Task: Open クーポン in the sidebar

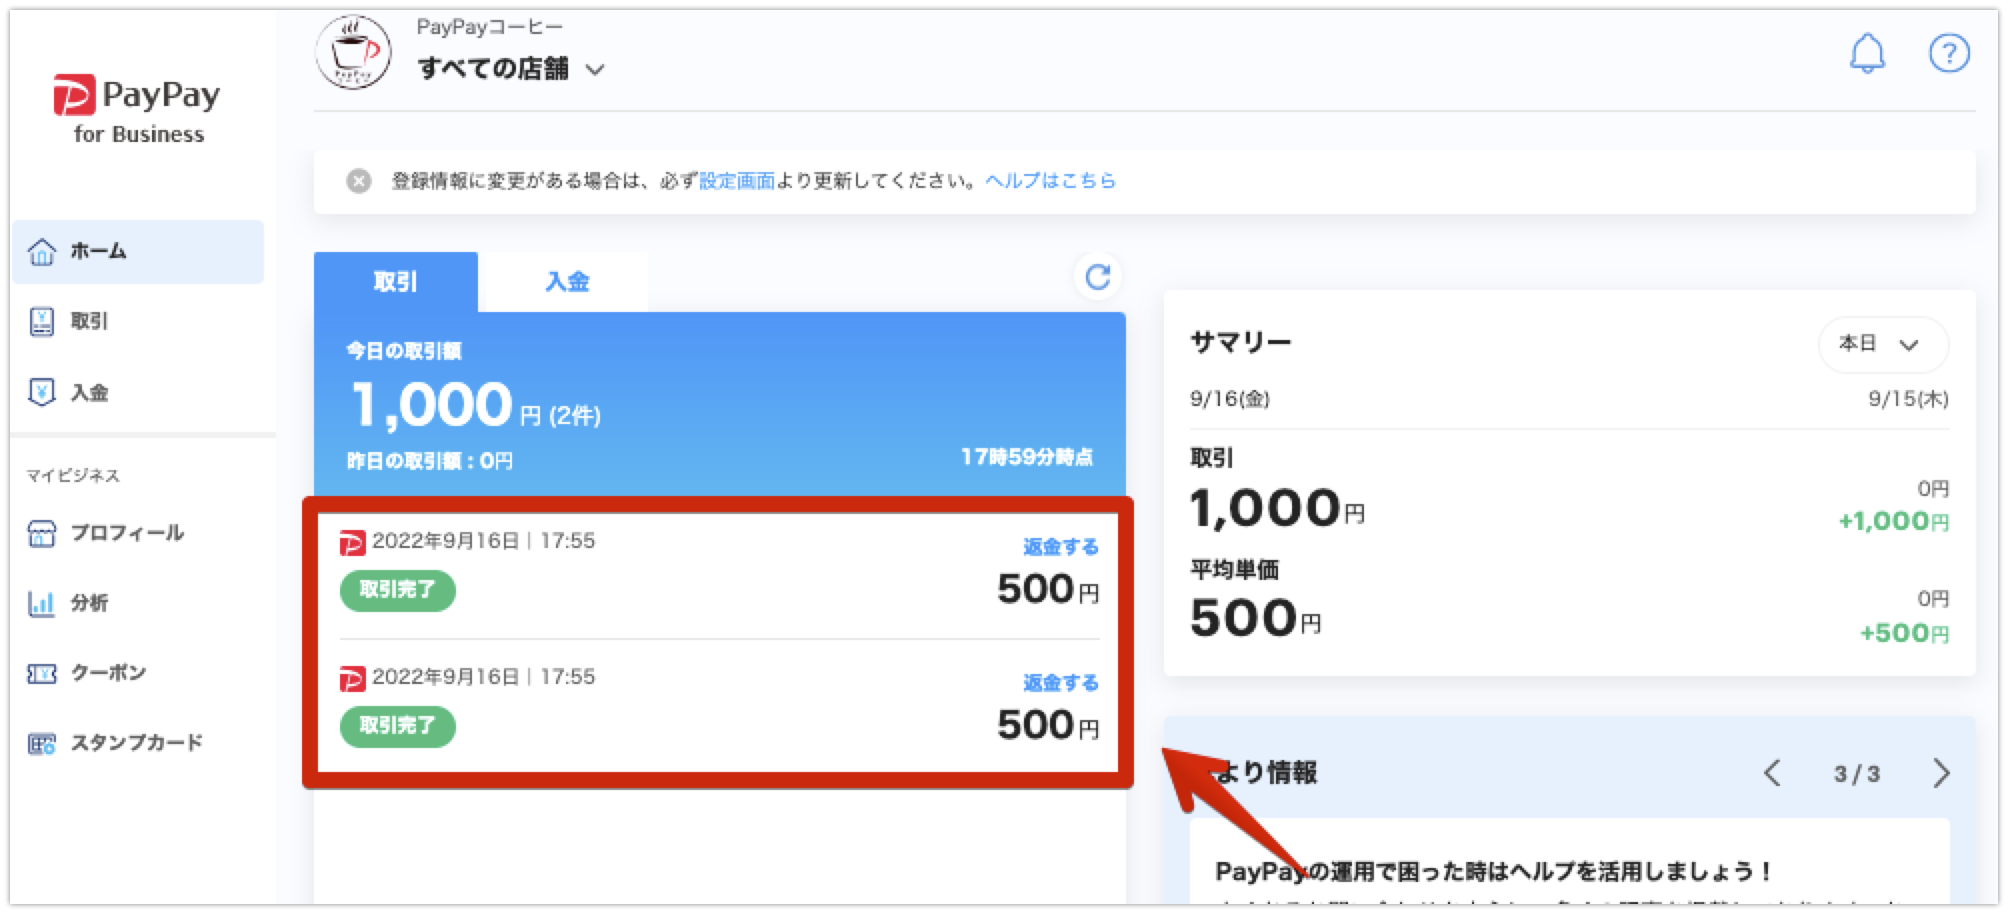Action: click(x=138, y=673)
